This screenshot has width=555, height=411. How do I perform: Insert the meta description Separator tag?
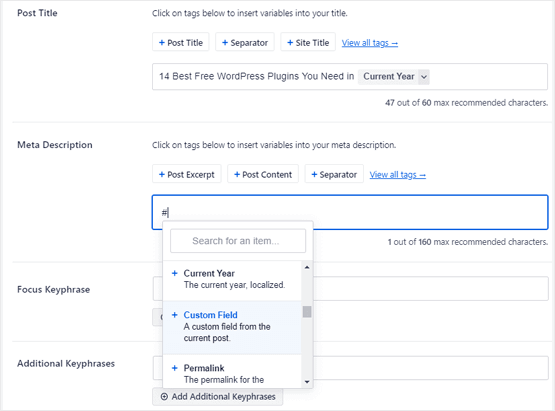pos(334,174)
